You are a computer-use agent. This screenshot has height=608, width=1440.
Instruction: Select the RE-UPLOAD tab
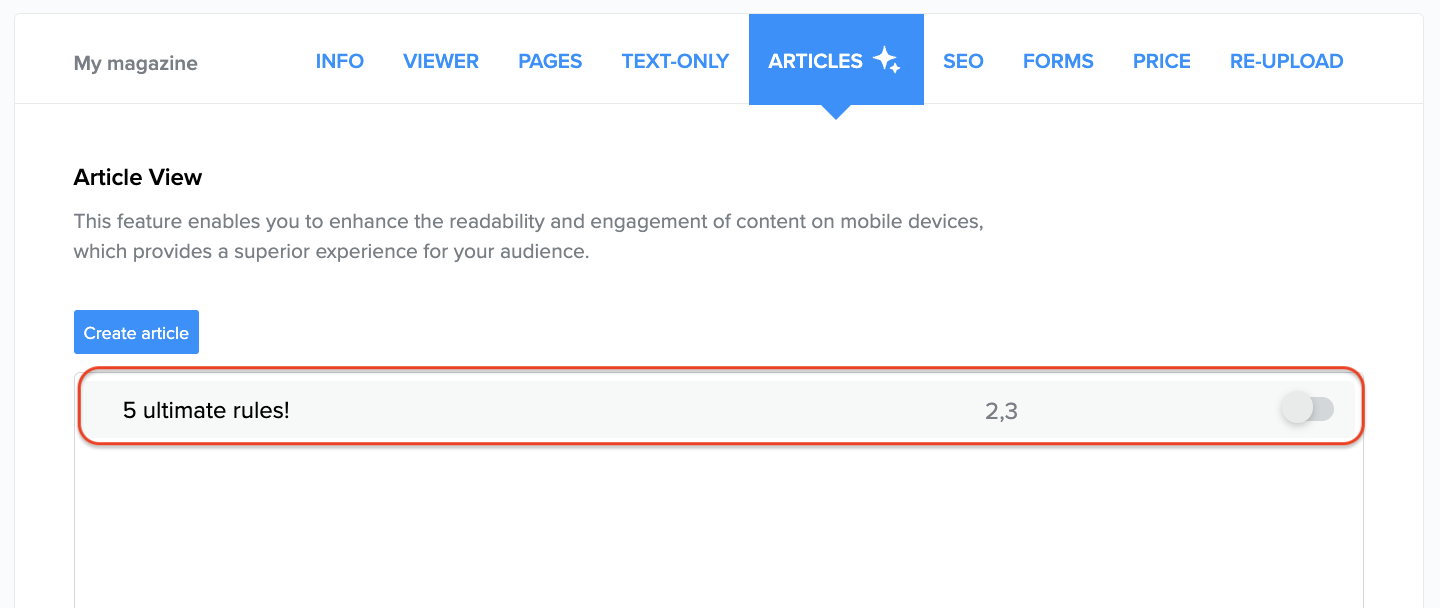1286,61
